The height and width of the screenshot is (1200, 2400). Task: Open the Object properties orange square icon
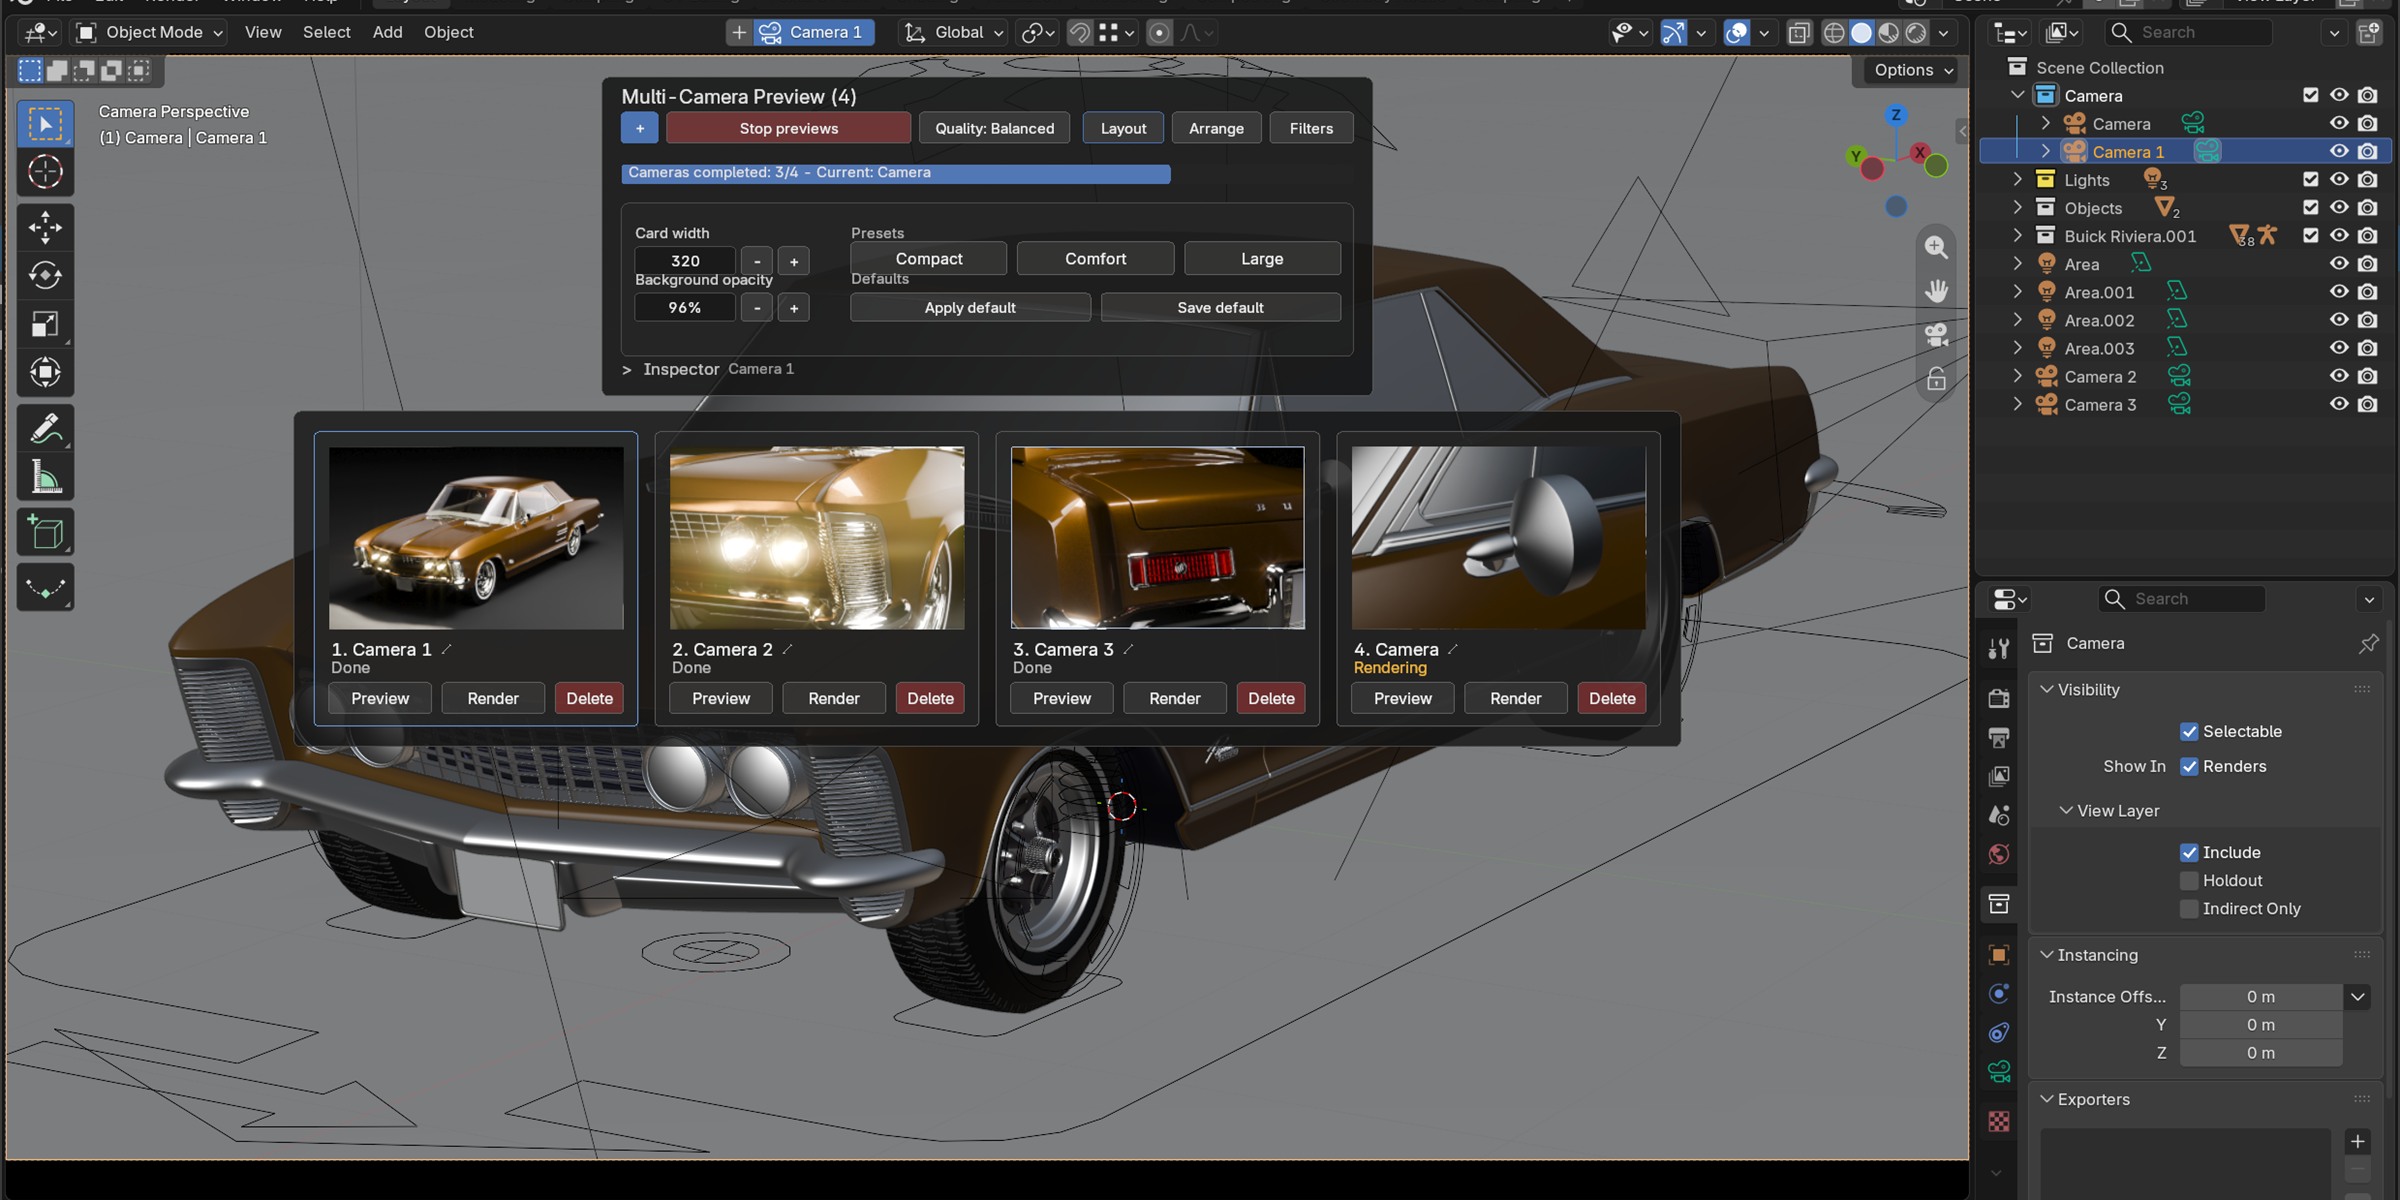tap(1999, 955)
